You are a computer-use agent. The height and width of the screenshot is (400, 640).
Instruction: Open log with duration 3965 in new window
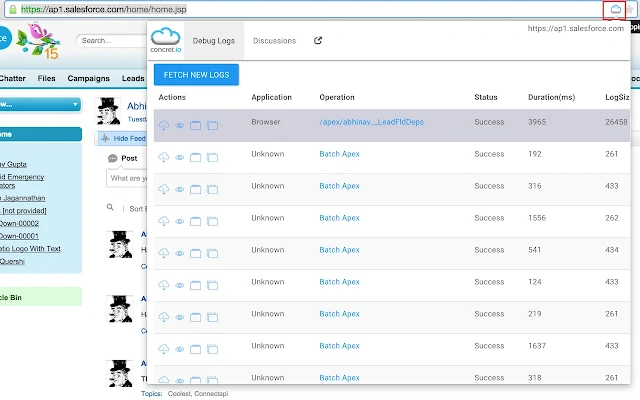tap(212, 125)
